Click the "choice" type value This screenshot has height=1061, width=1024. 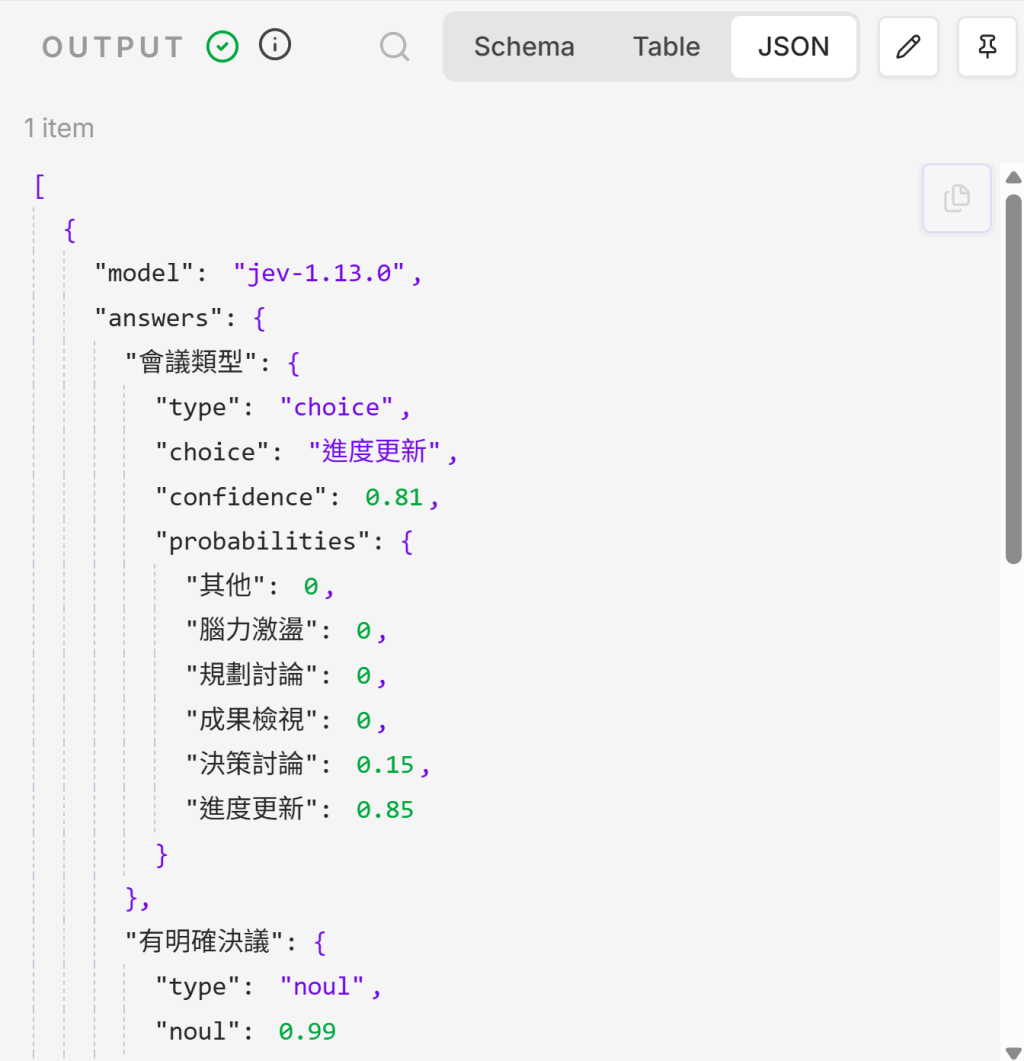click(x=336, y=407)
